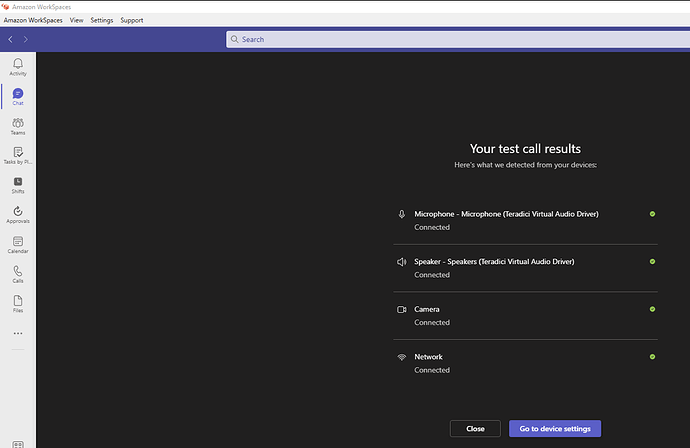Go to the Shifts app
Screen dimensions: 690x448
(18, 185)
